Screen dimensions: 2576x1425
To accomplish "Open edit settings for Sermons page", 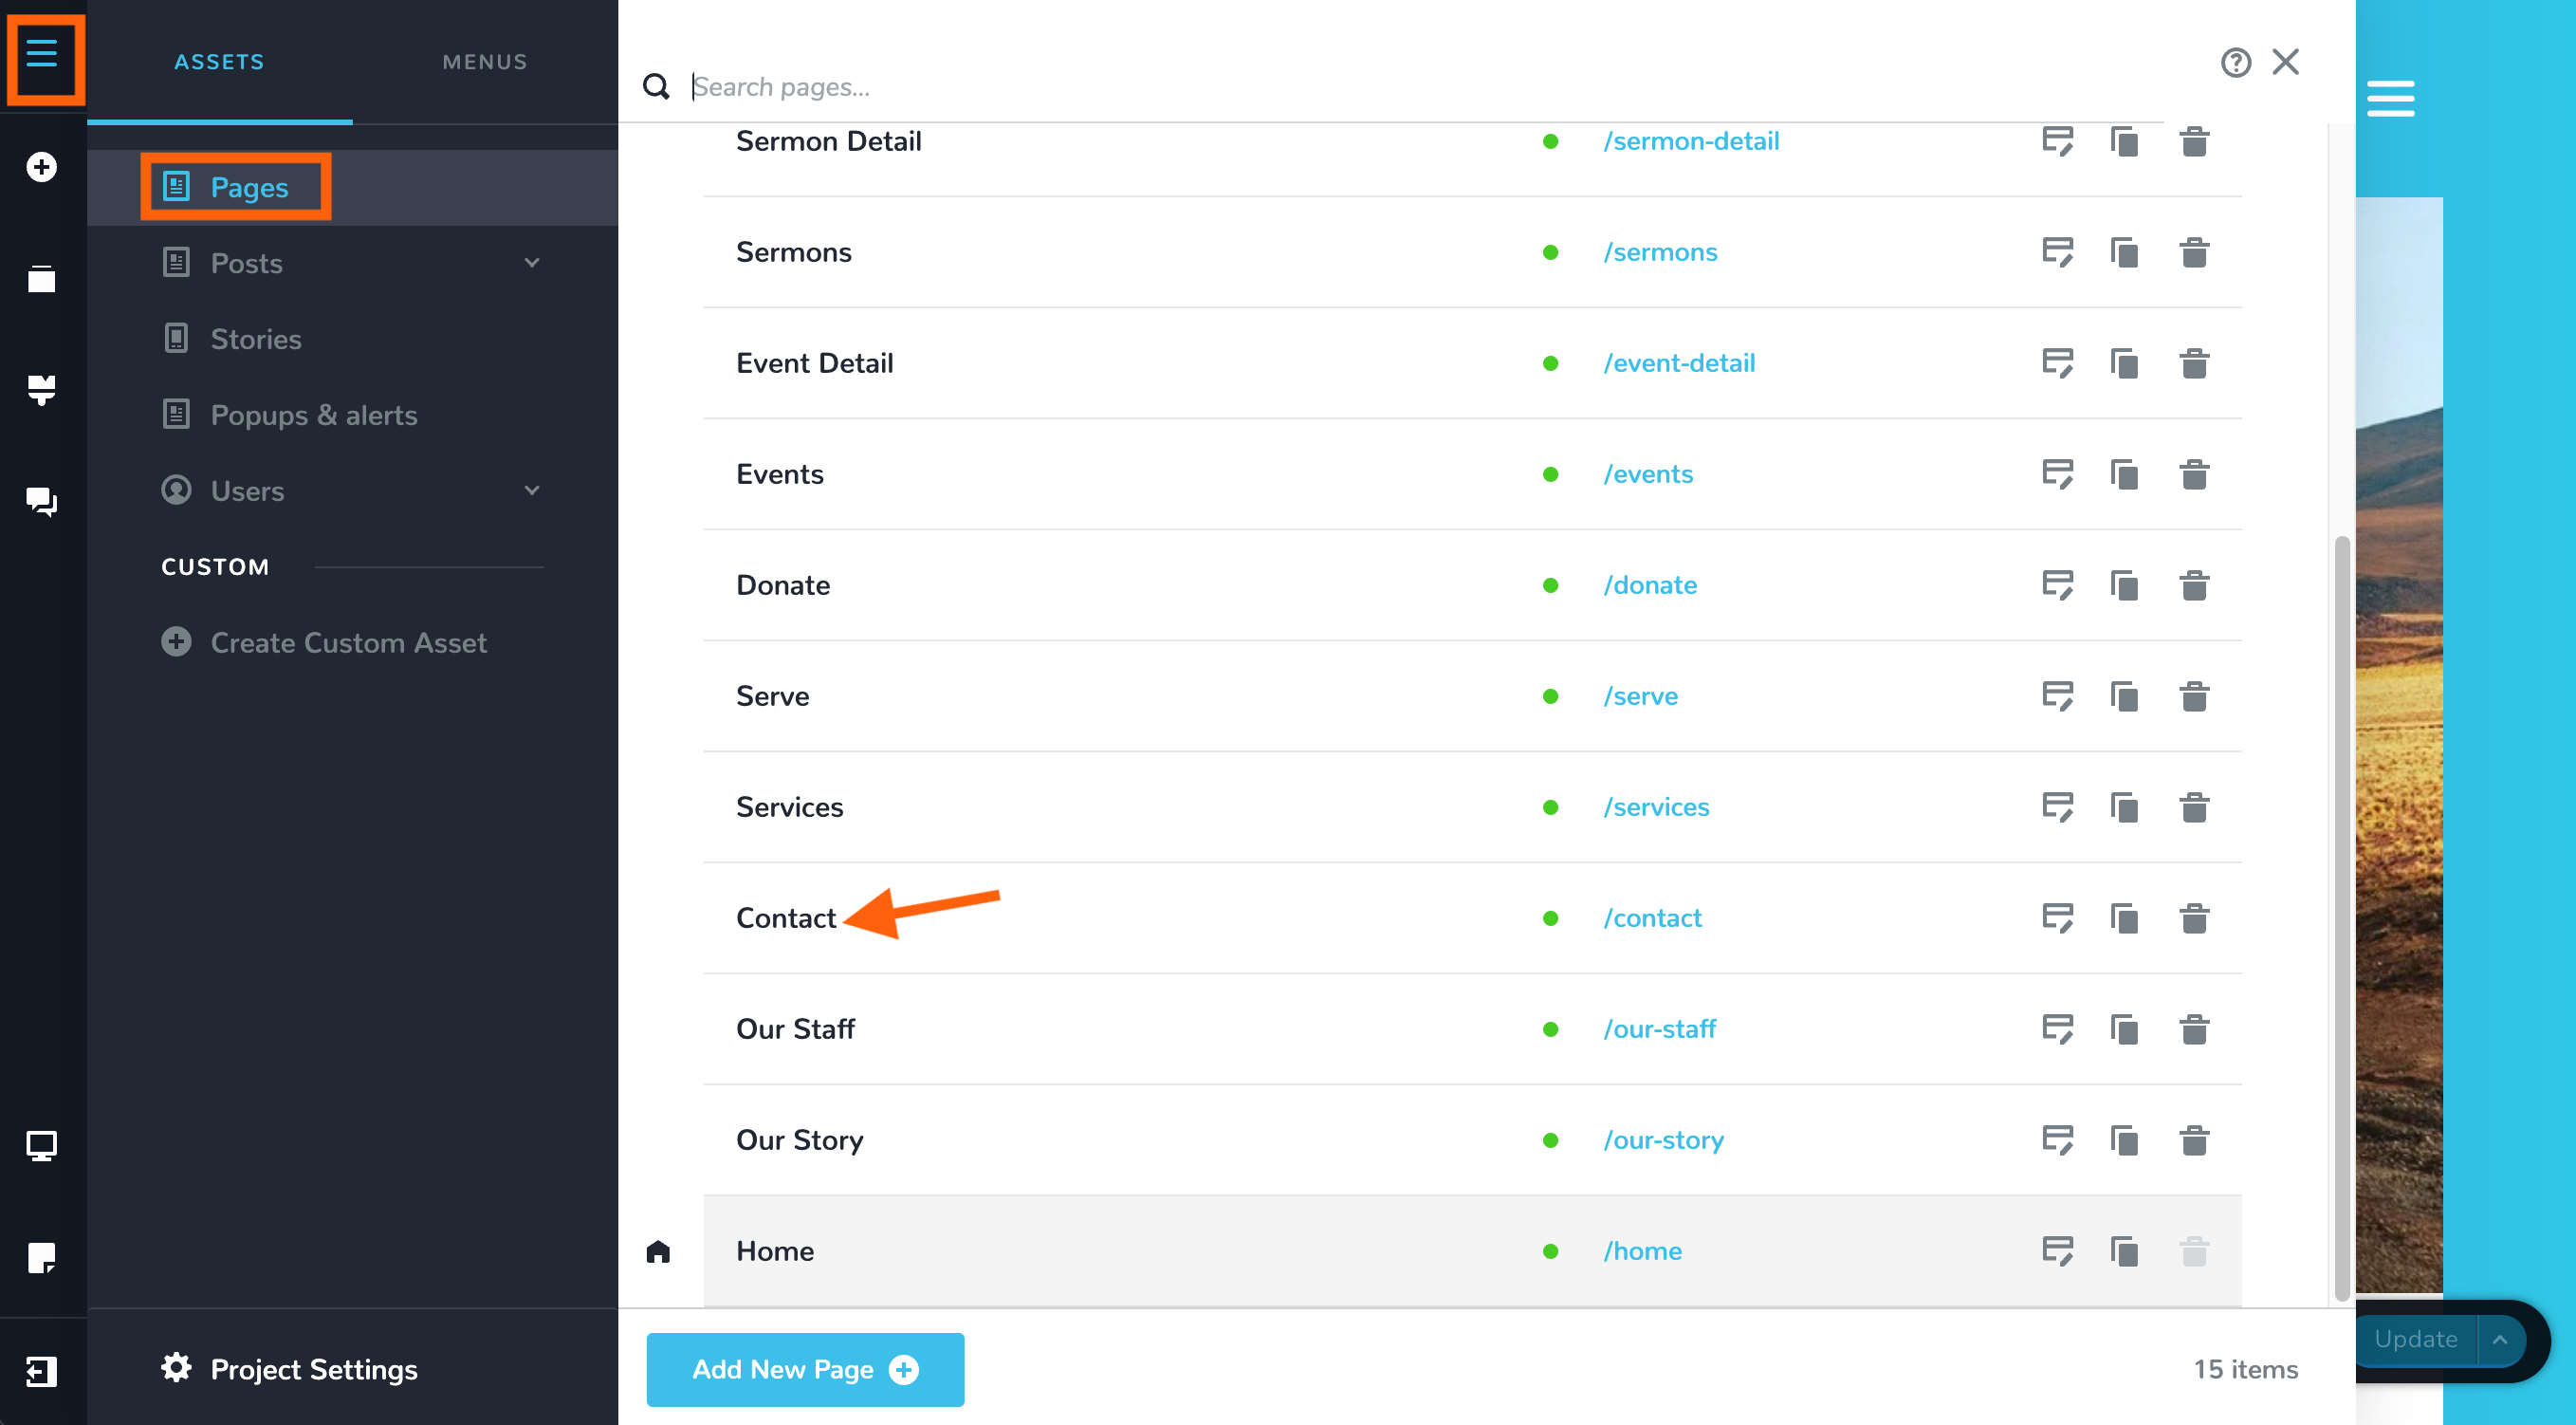I will coord(2057,252).
